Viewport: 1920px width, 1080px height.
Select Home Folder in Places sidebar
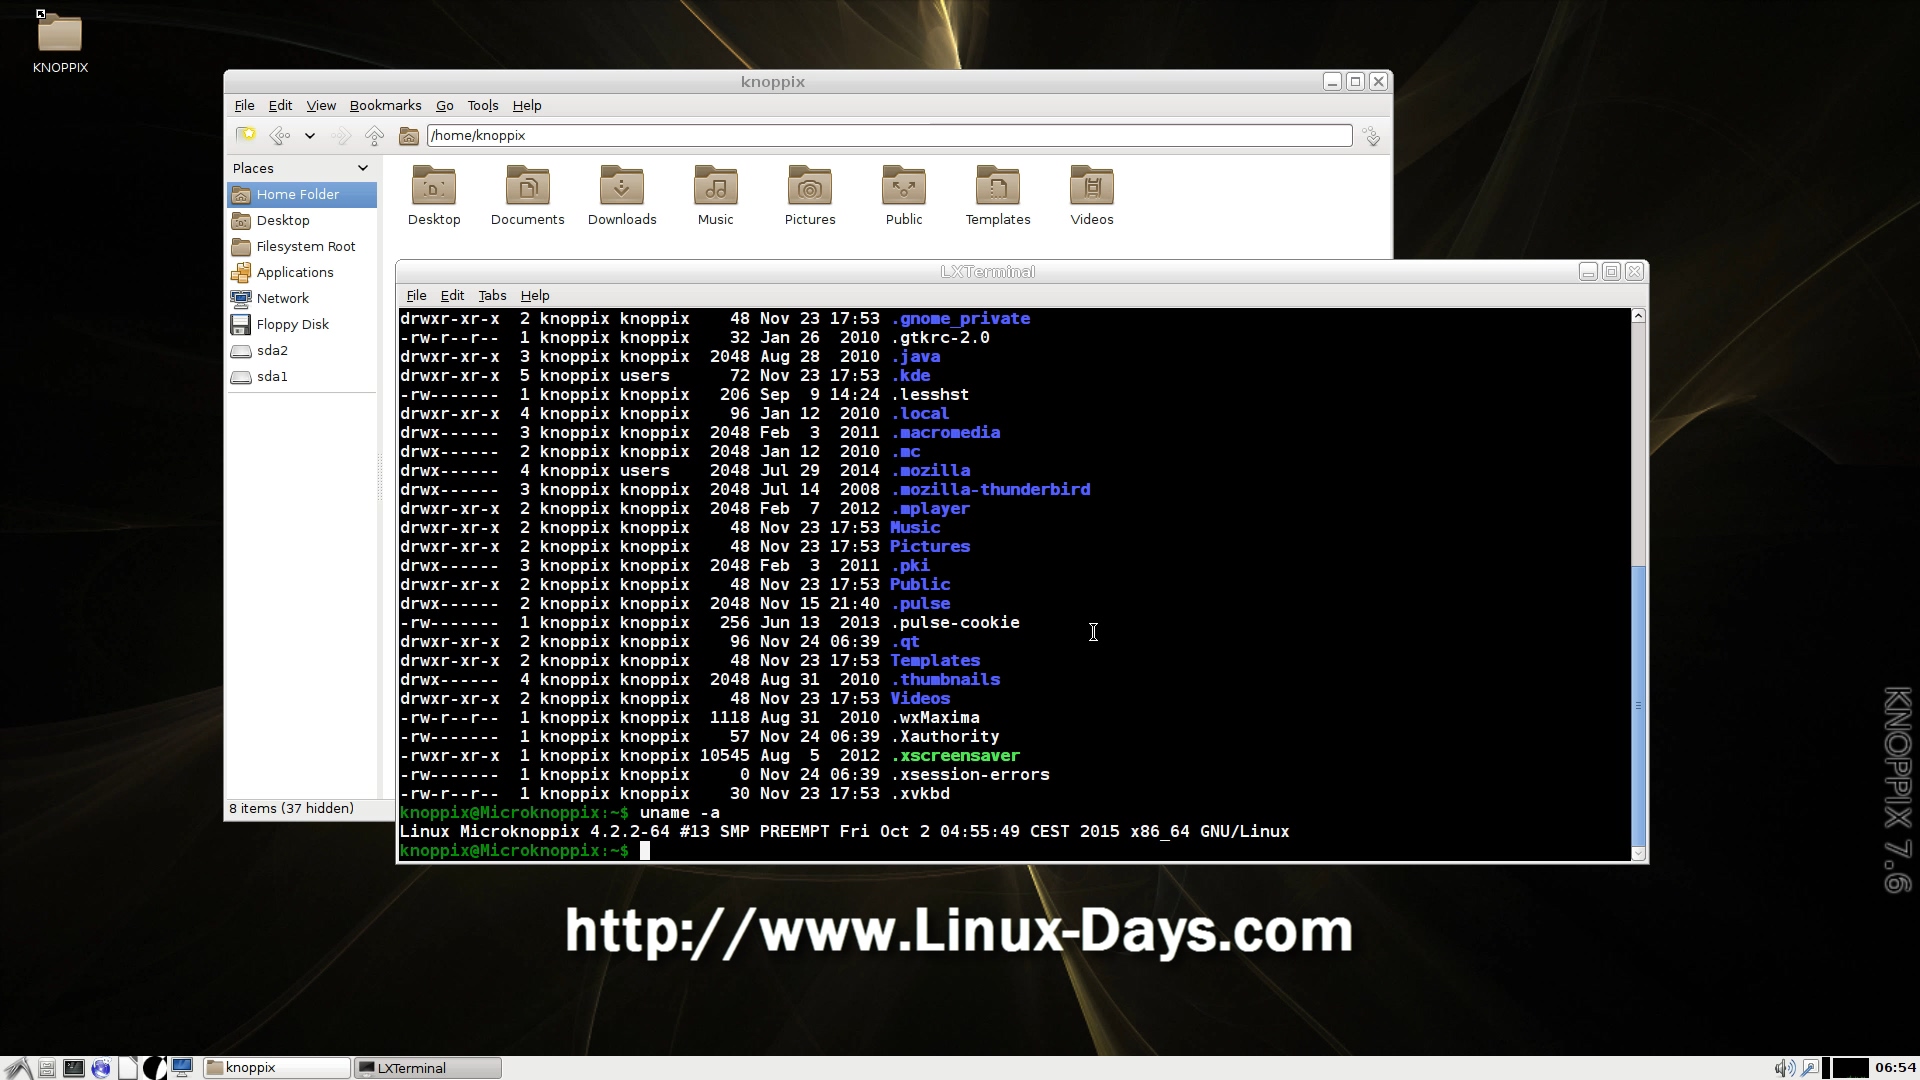pyautogui.click(x=302, y=194)
